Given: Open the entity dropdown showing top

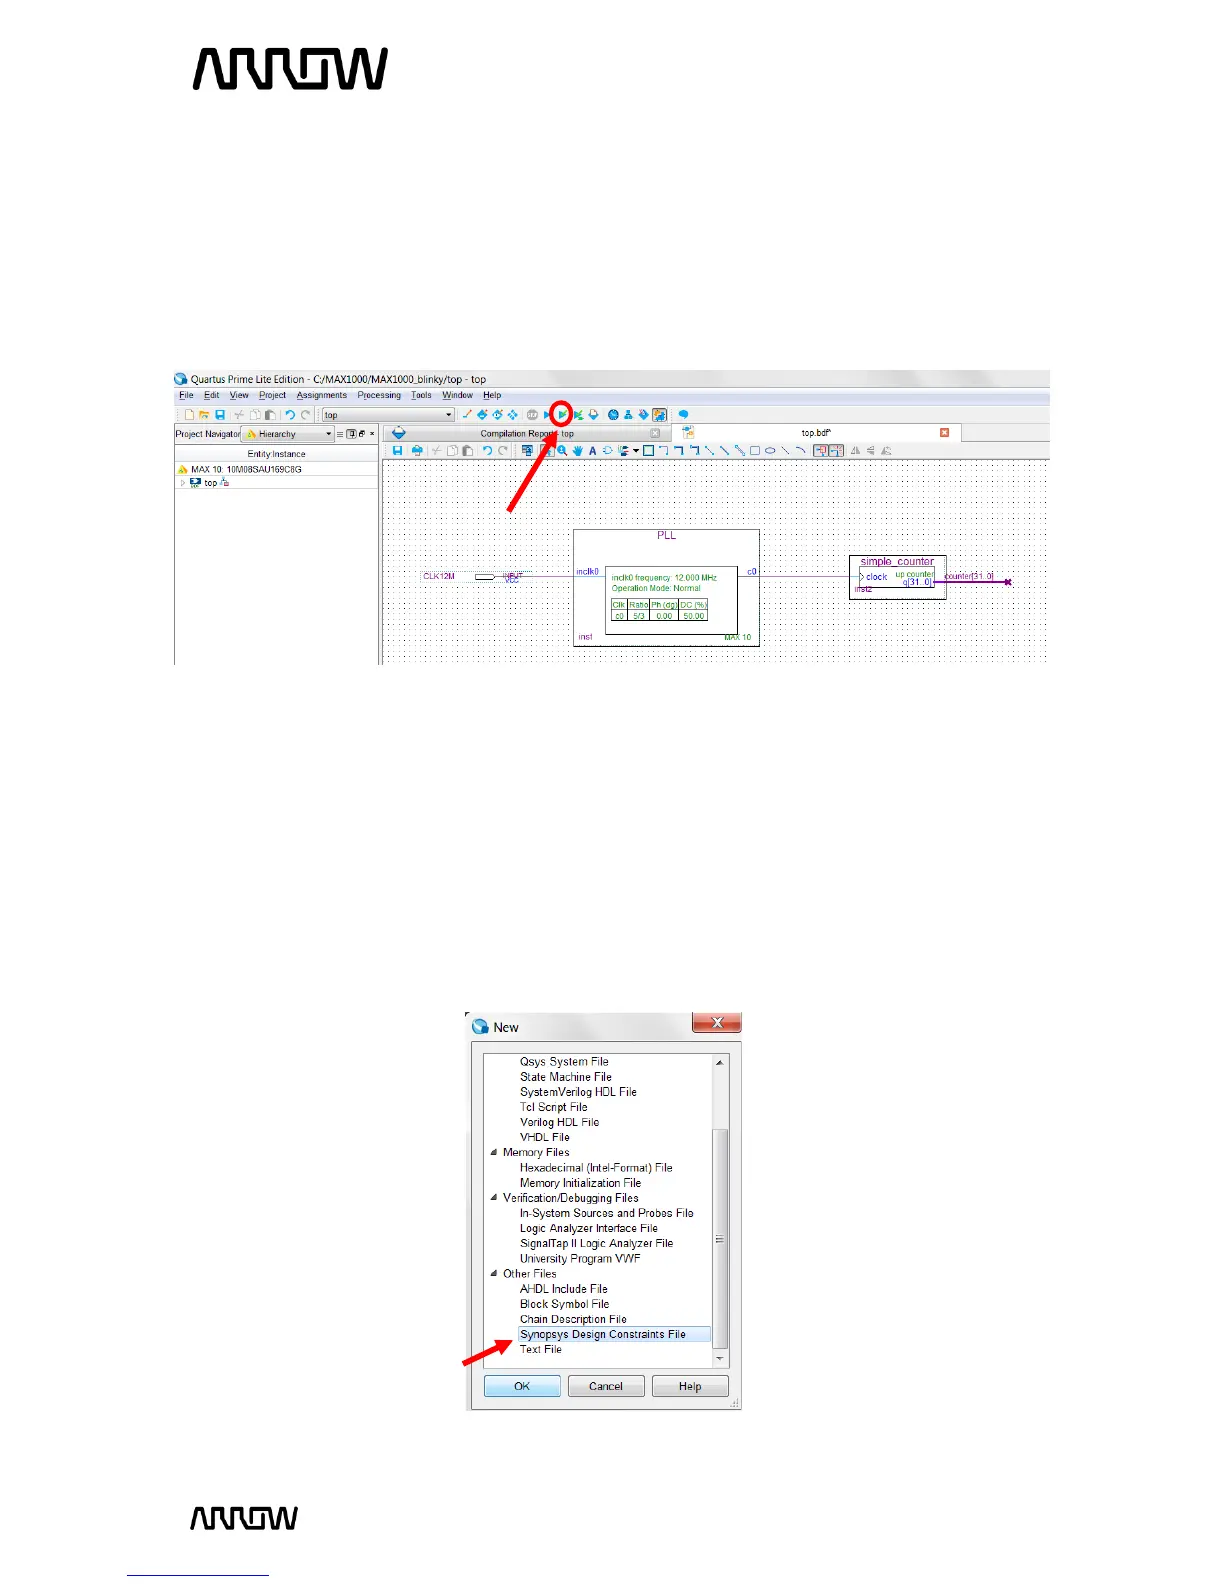Looking at the screenshot, I should coord(388,415).
